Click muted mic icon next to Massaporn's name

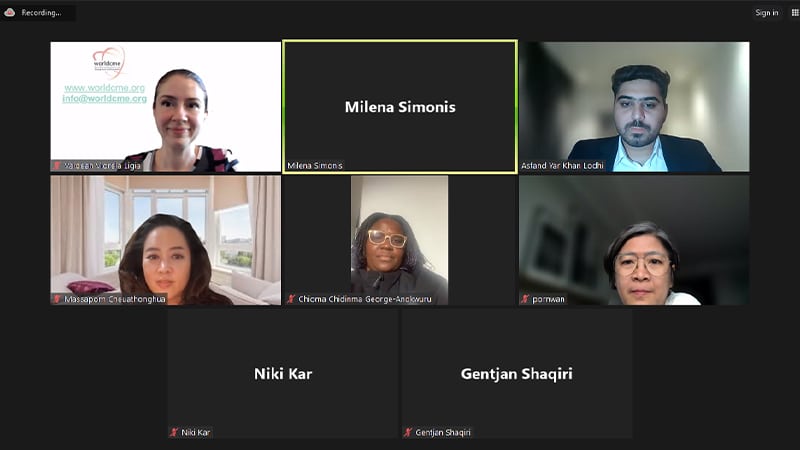57,299
